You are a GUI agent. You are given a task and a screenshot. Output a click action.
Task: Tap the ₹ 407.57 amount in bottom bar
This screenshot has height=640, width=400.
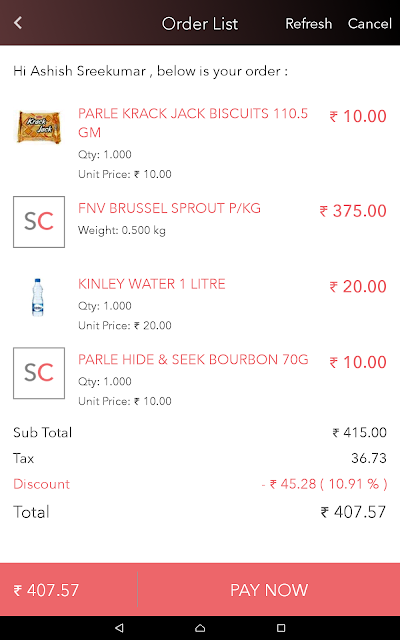click(x=46, y=590)
